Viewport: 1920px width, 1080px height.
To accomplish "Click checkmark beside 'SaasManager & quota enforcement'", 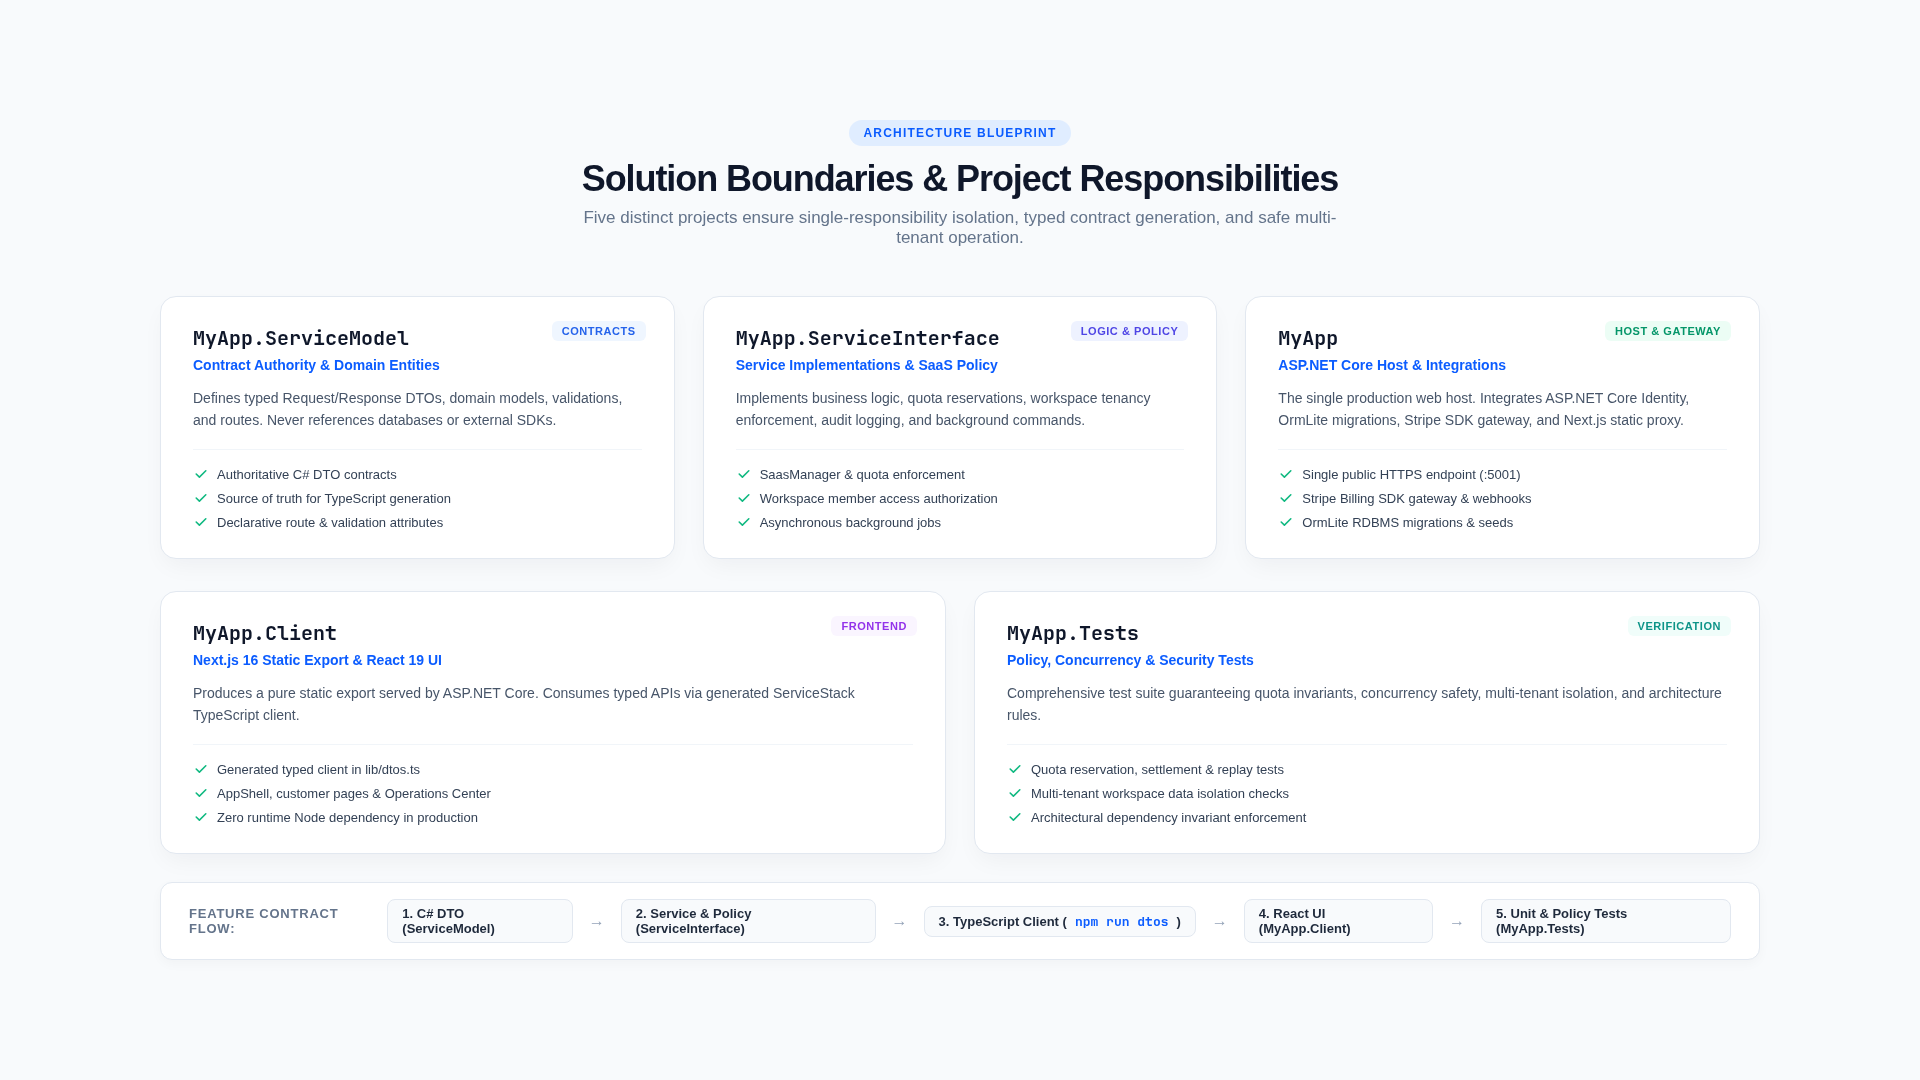I will pyautogui.click(x=744, y=474).
